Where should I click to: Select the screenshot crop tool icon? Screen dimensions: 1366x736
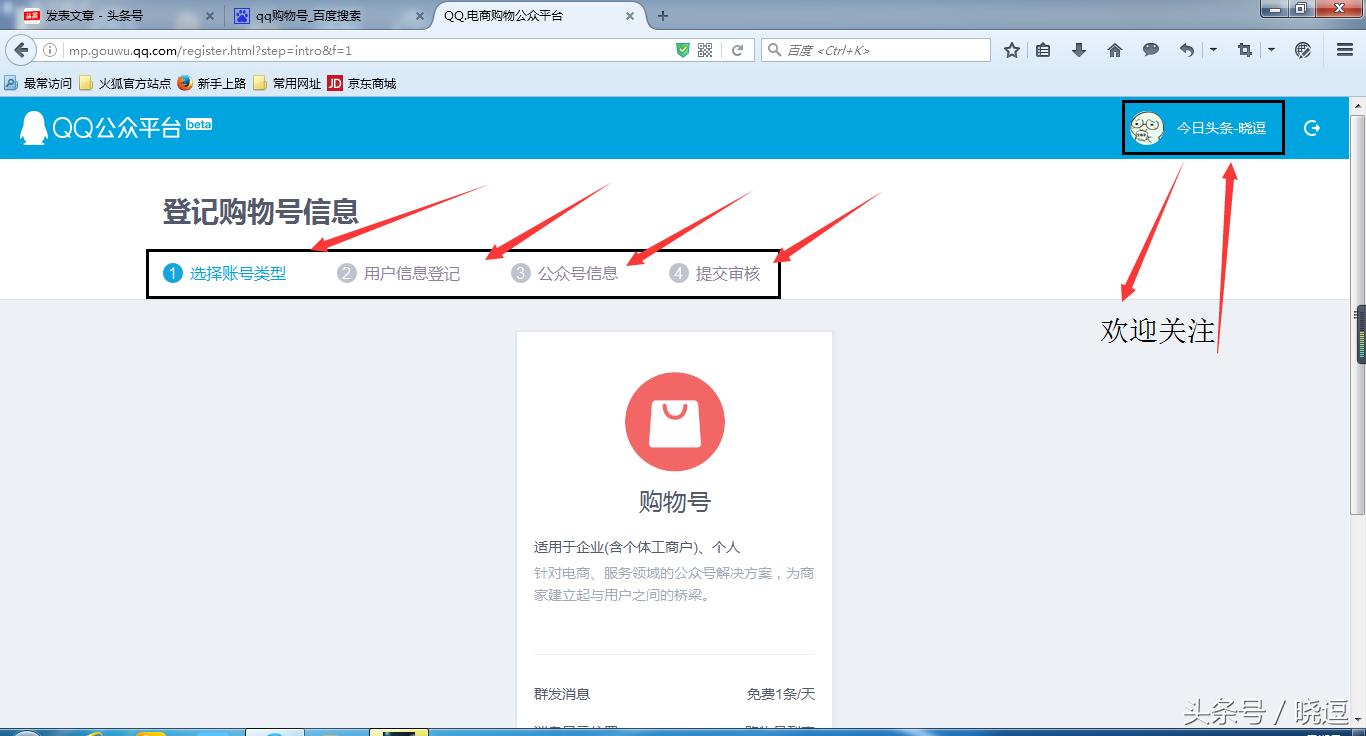(1244, 49)
